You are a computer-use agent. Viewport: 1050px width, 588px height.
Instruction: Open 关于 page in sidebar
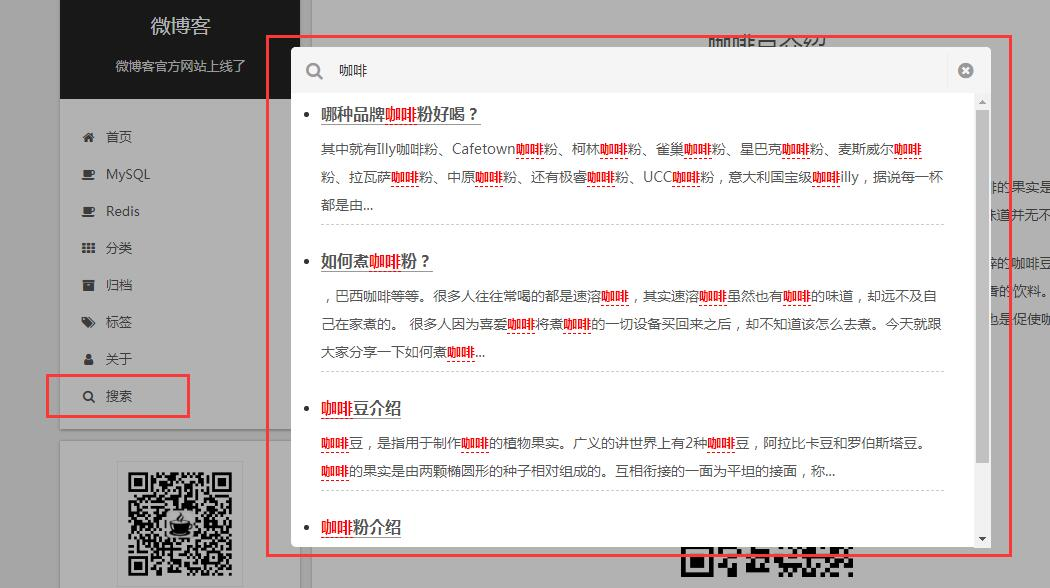pyautogui.click(x=119, y=359)
